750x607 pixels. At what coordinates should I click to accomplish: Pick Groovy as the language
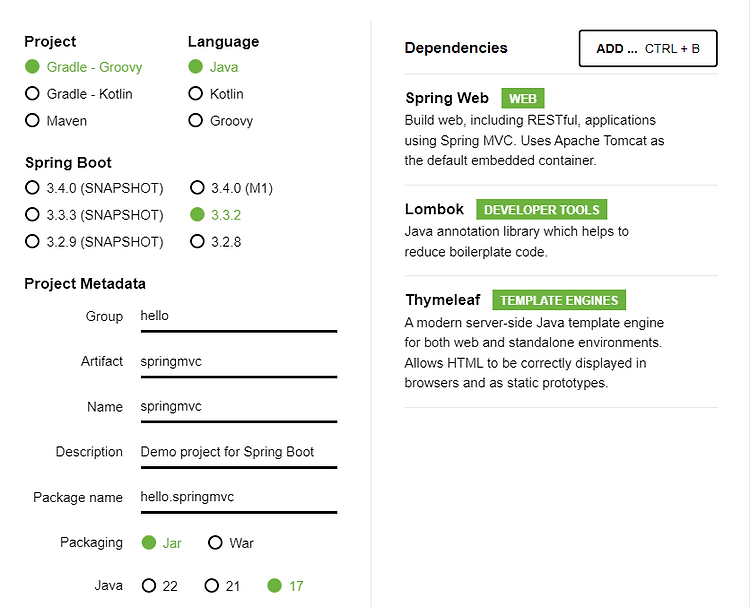coord(196,121)
